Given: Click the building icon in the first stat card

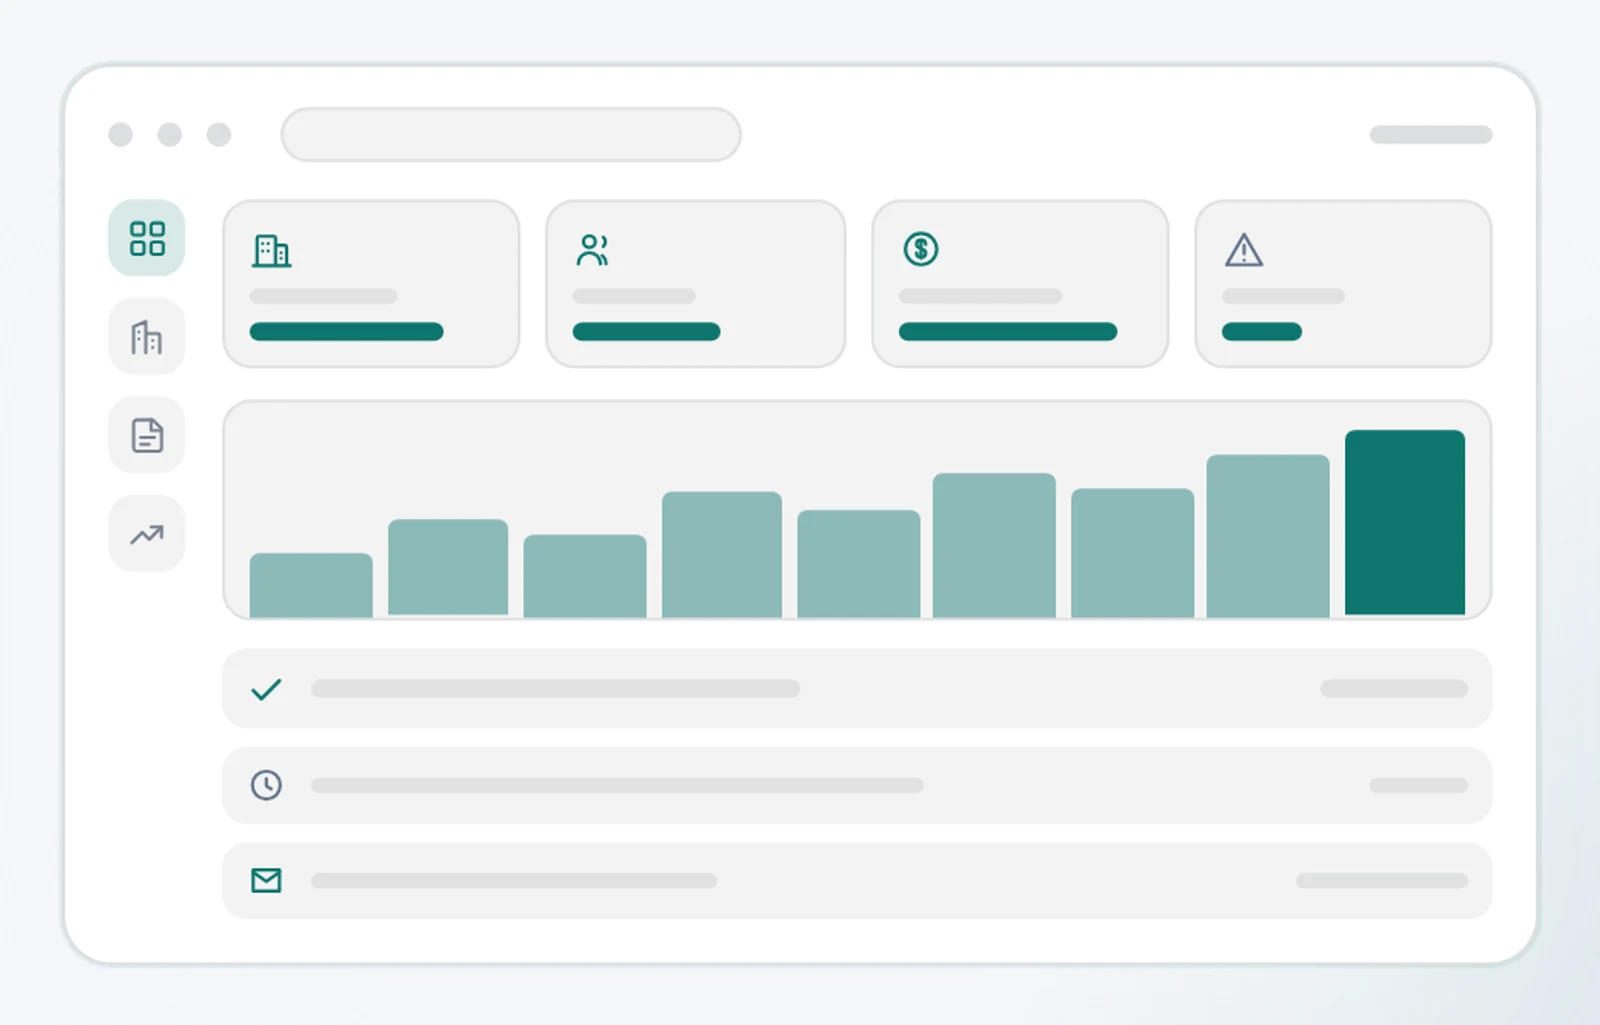Looking at the screenshot, I should (271, 250).
